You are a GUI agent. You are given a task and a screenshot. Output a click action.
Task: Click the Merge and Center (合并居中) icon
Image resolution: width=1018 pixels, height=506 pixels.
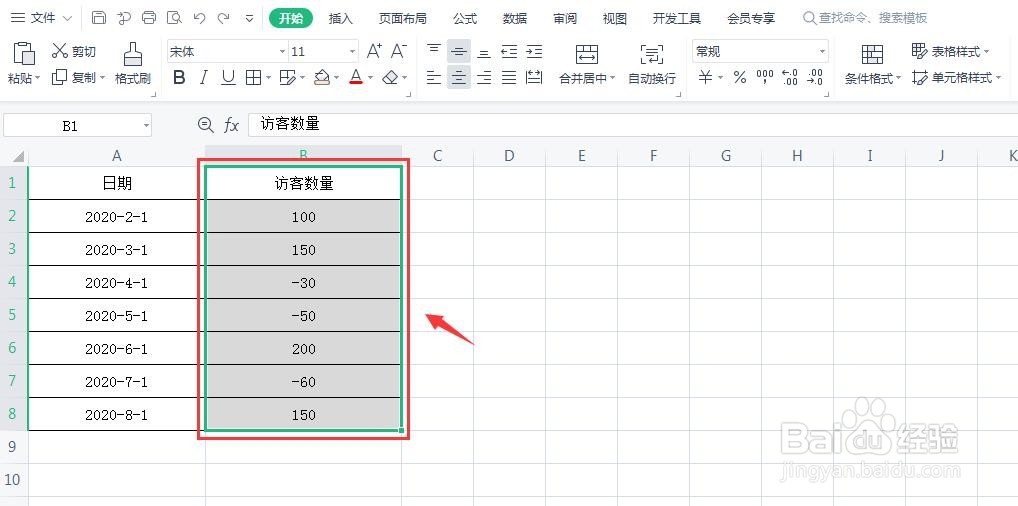pos(587,54)
